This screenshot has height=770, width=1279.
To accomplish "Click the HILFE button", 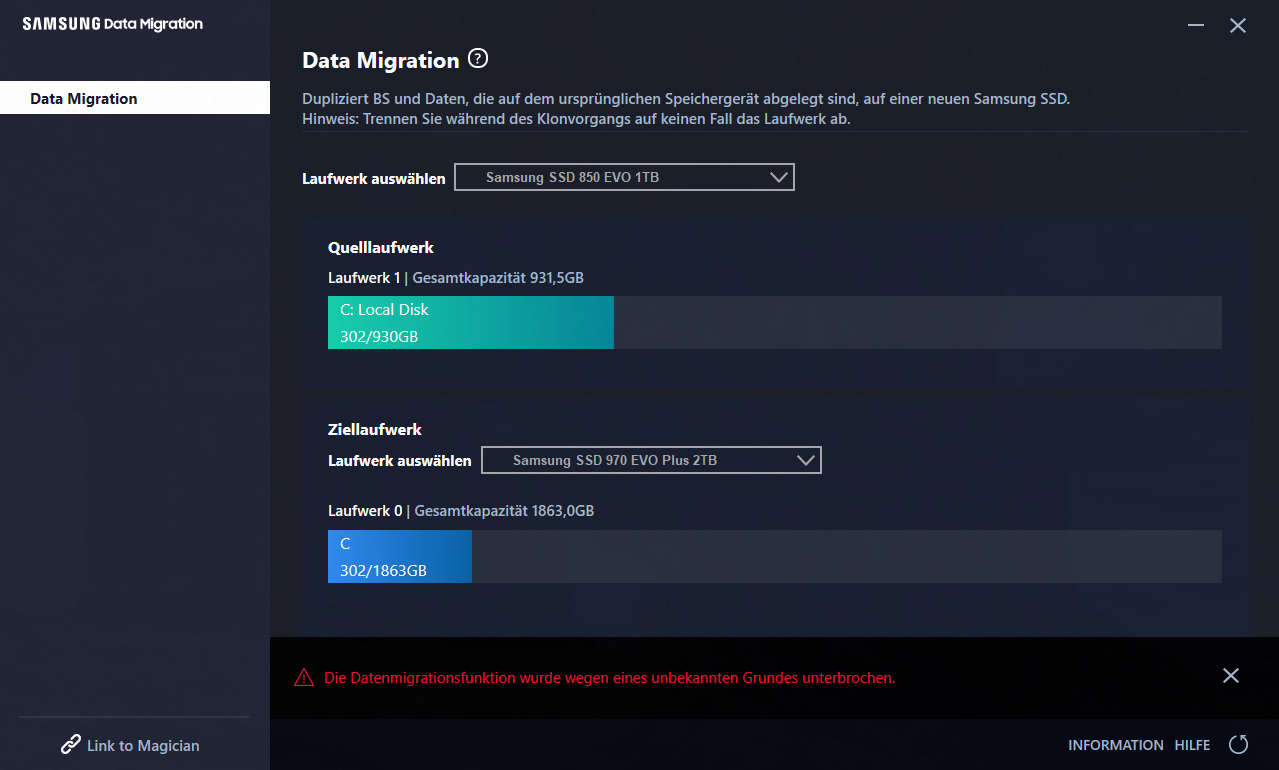I will pyautogui.click(x=1192, y=745).
